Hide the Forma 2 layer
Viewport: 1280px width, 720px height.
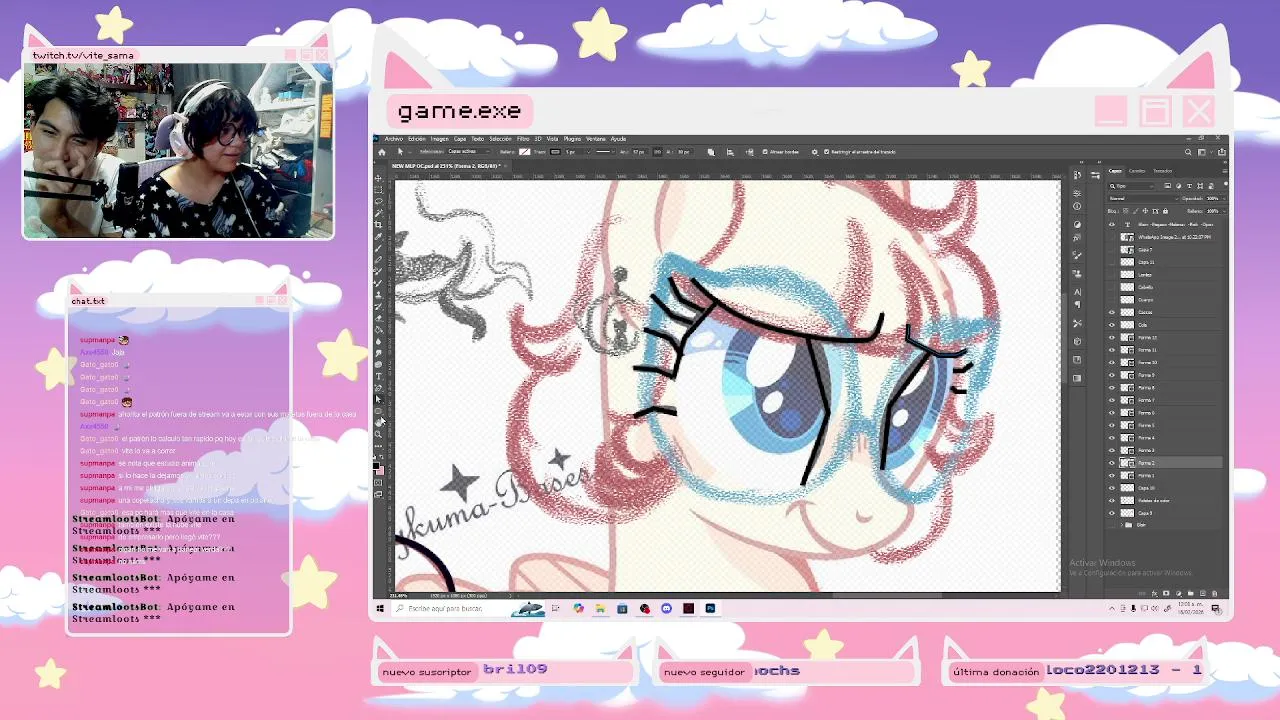(x=1112, y=463)
